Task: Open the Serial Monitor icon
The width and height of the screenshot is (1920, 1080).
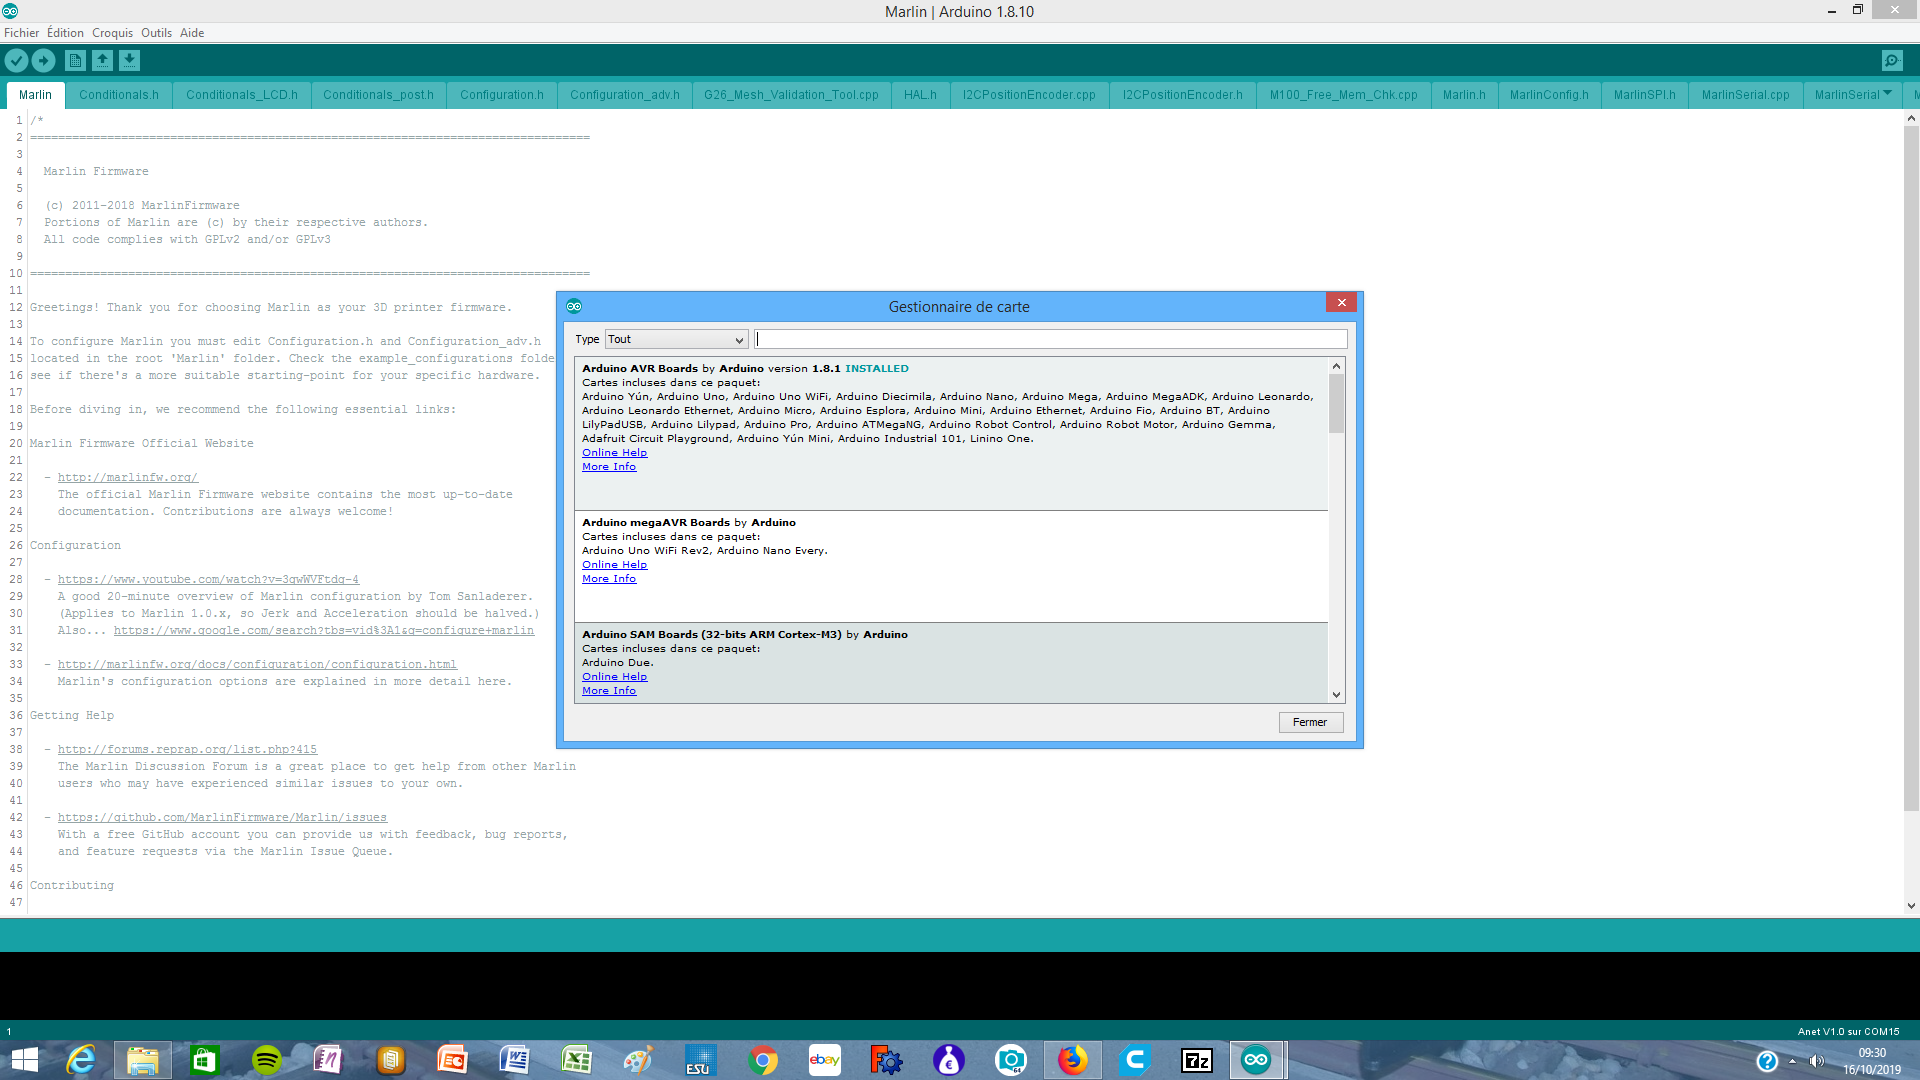Action: [1892, 61]
